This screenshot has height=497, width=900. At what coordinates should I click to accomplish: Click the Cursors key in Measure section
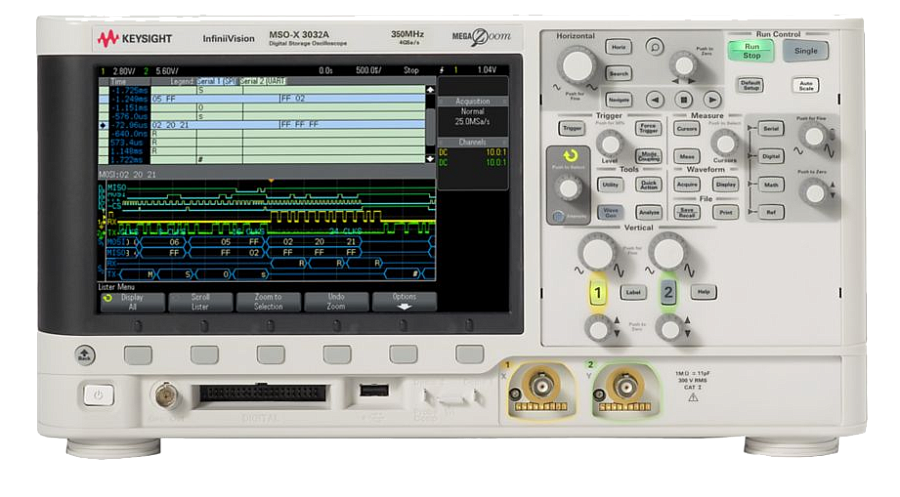click(687, 129)
